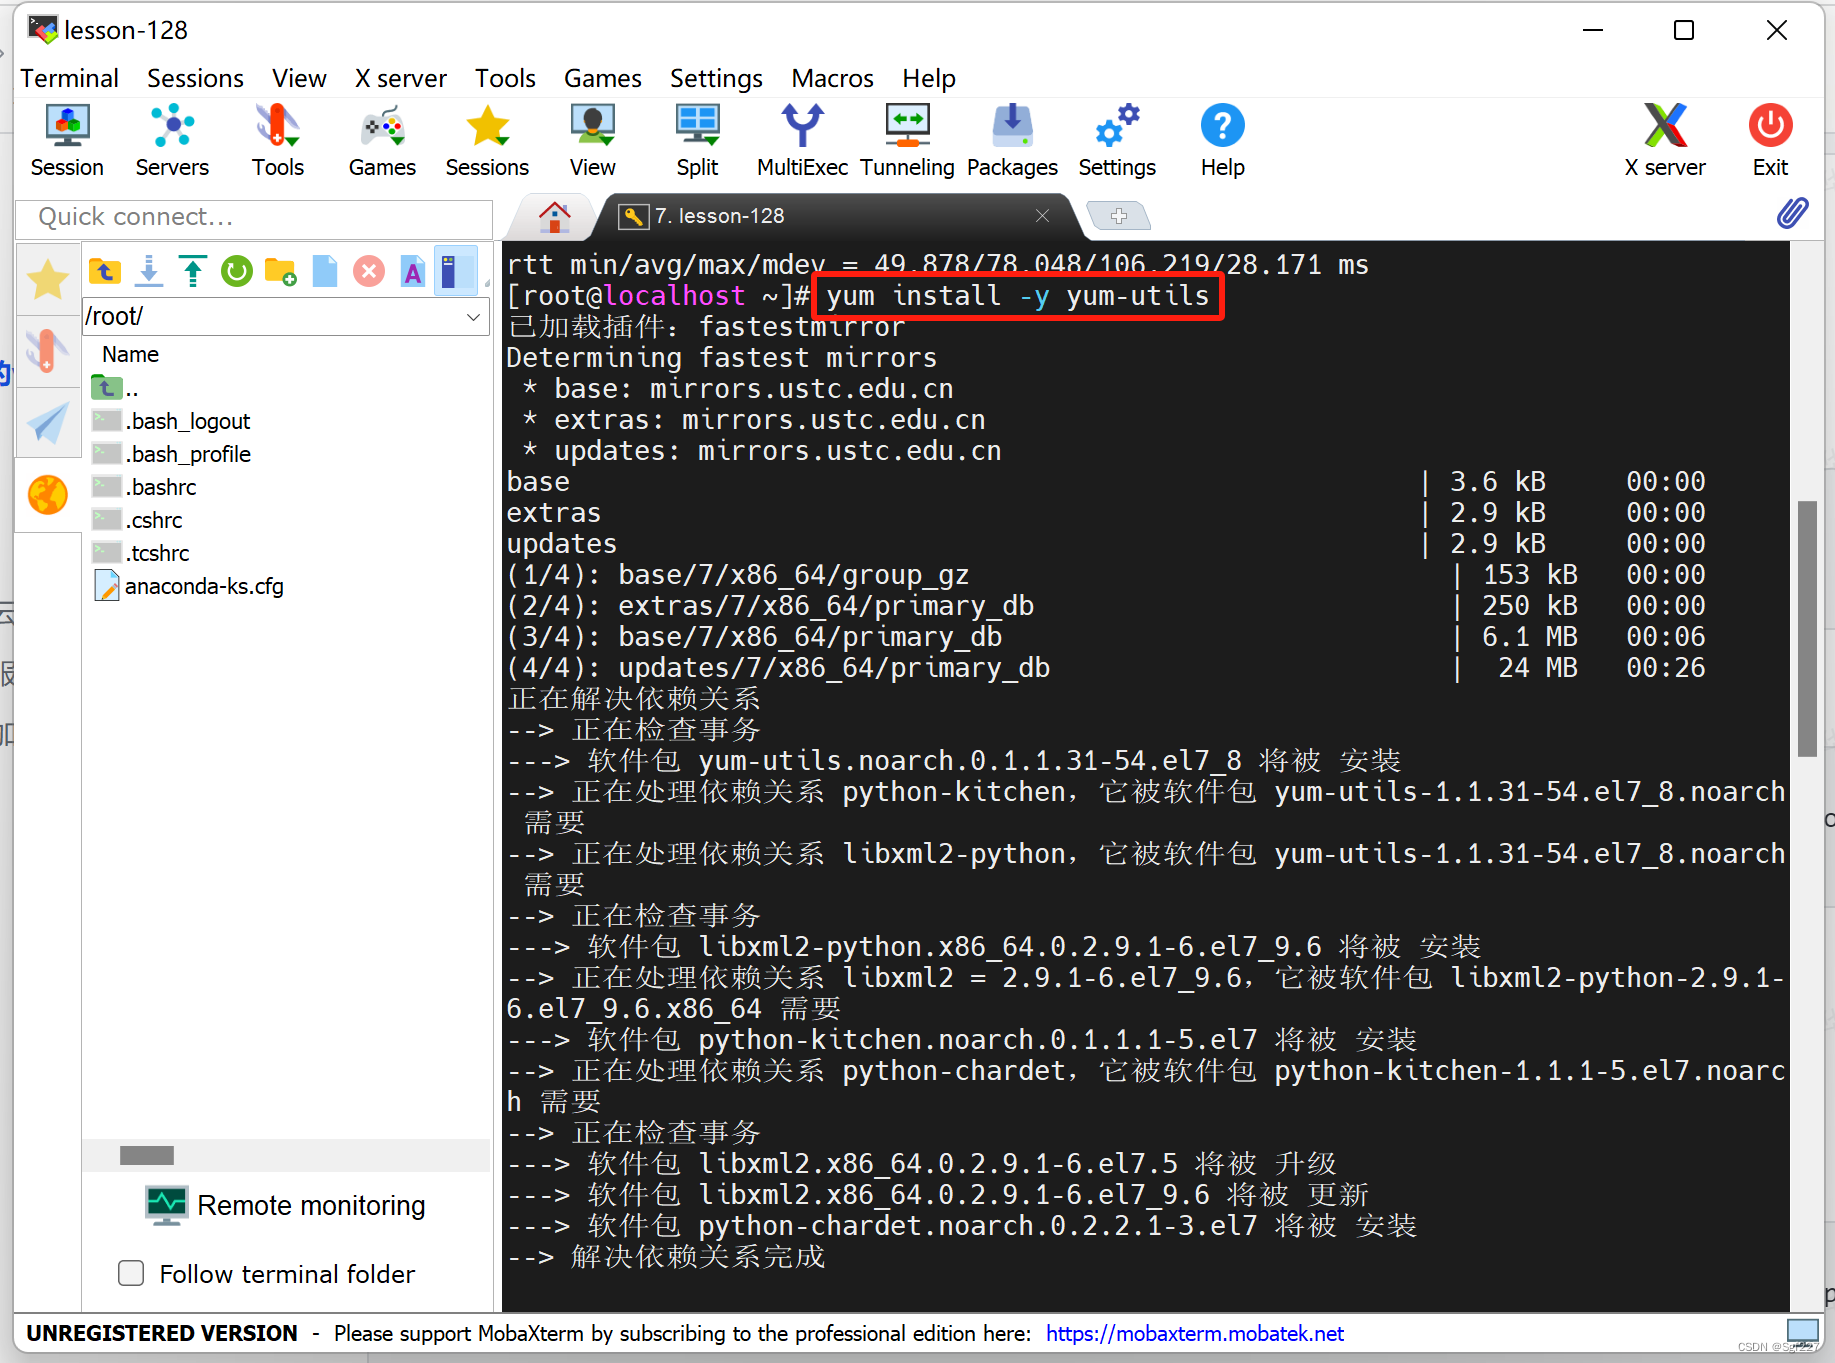
Task: Open the Packages toolbar icon
Action: (x=1012, y=140)
